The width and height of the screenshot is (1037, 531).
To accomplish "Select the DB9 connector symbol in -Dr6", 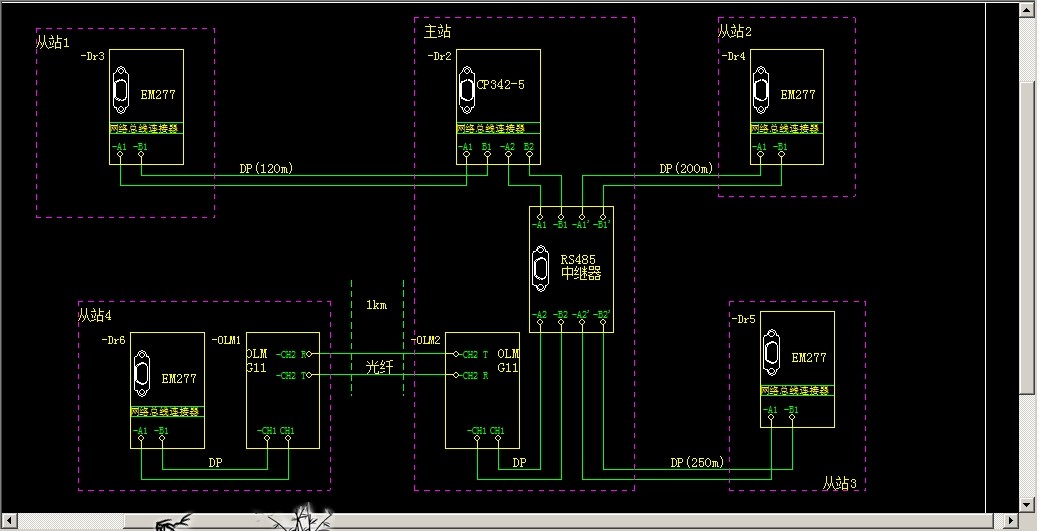I will [142, 374].
